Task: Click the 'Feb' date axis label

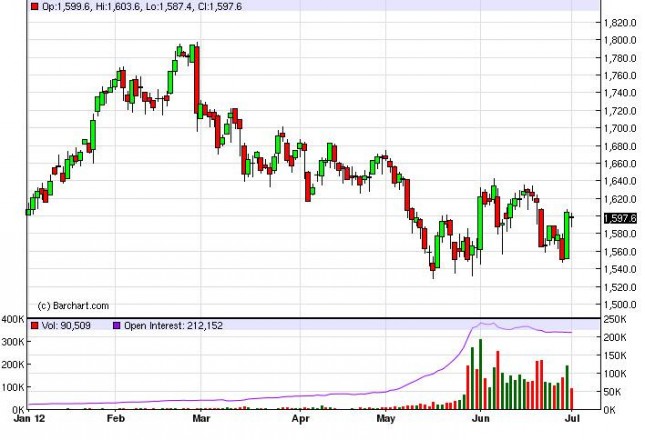Action: pyautogui.click(x=115, y=419)
